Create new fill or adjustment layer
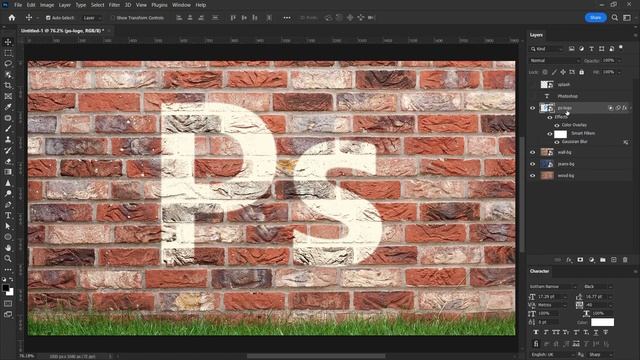Screen dimensions: 640x360 point(591,260)
